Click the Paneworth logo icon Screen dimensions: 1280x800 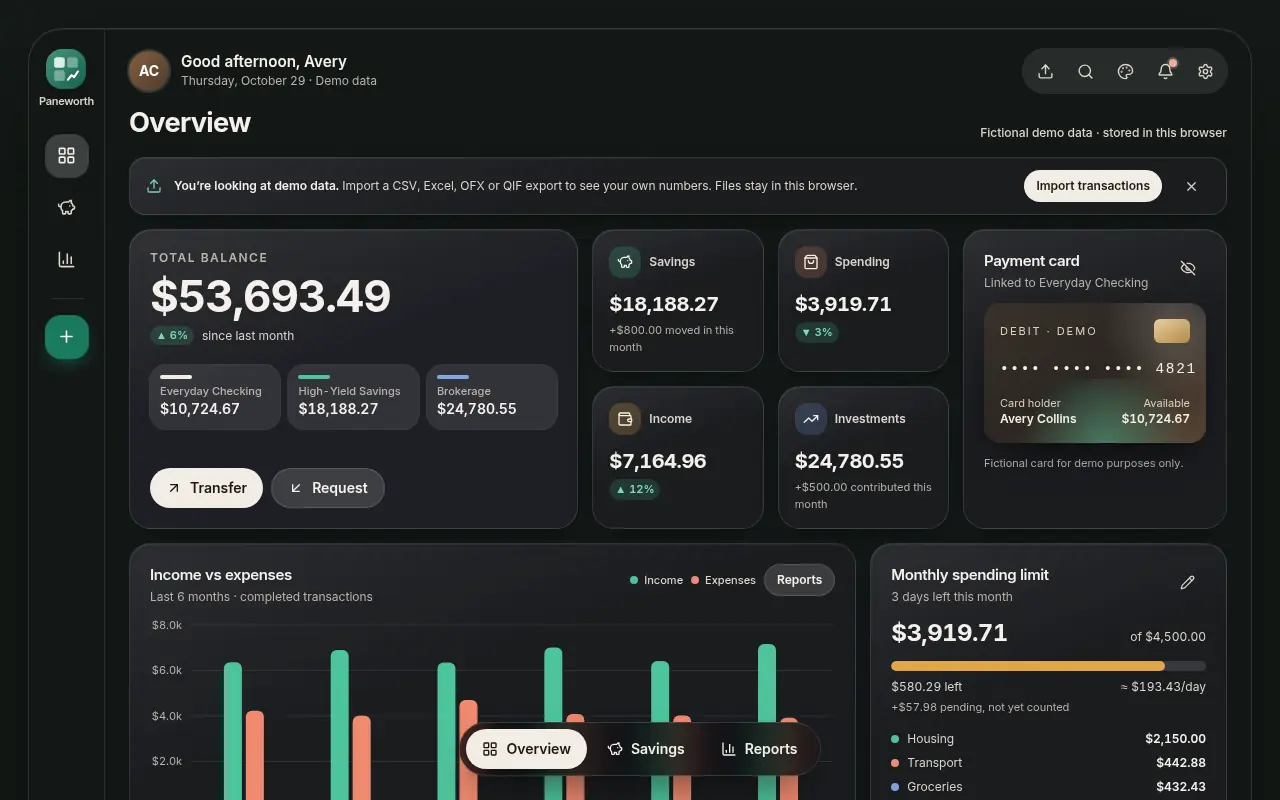coord(66,69)
